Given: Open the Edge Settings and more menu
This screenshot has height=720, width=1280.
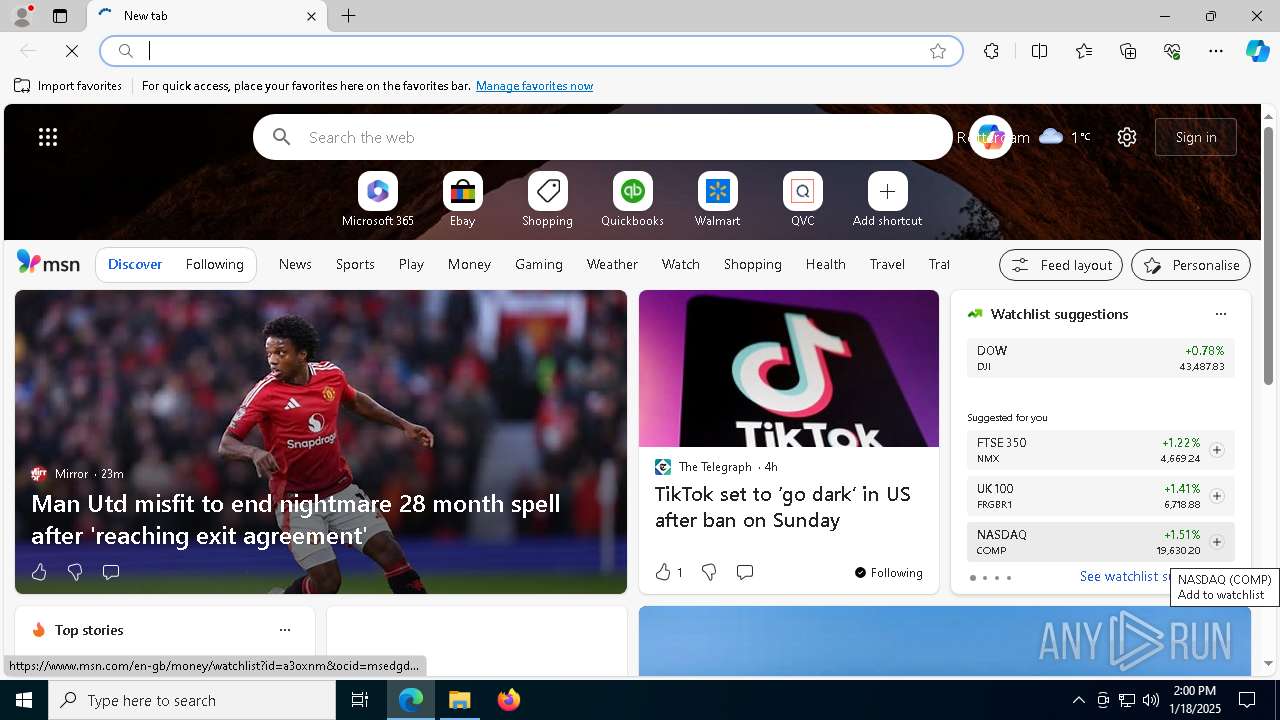Looking at the screenshot, I should pos(1216,51).
